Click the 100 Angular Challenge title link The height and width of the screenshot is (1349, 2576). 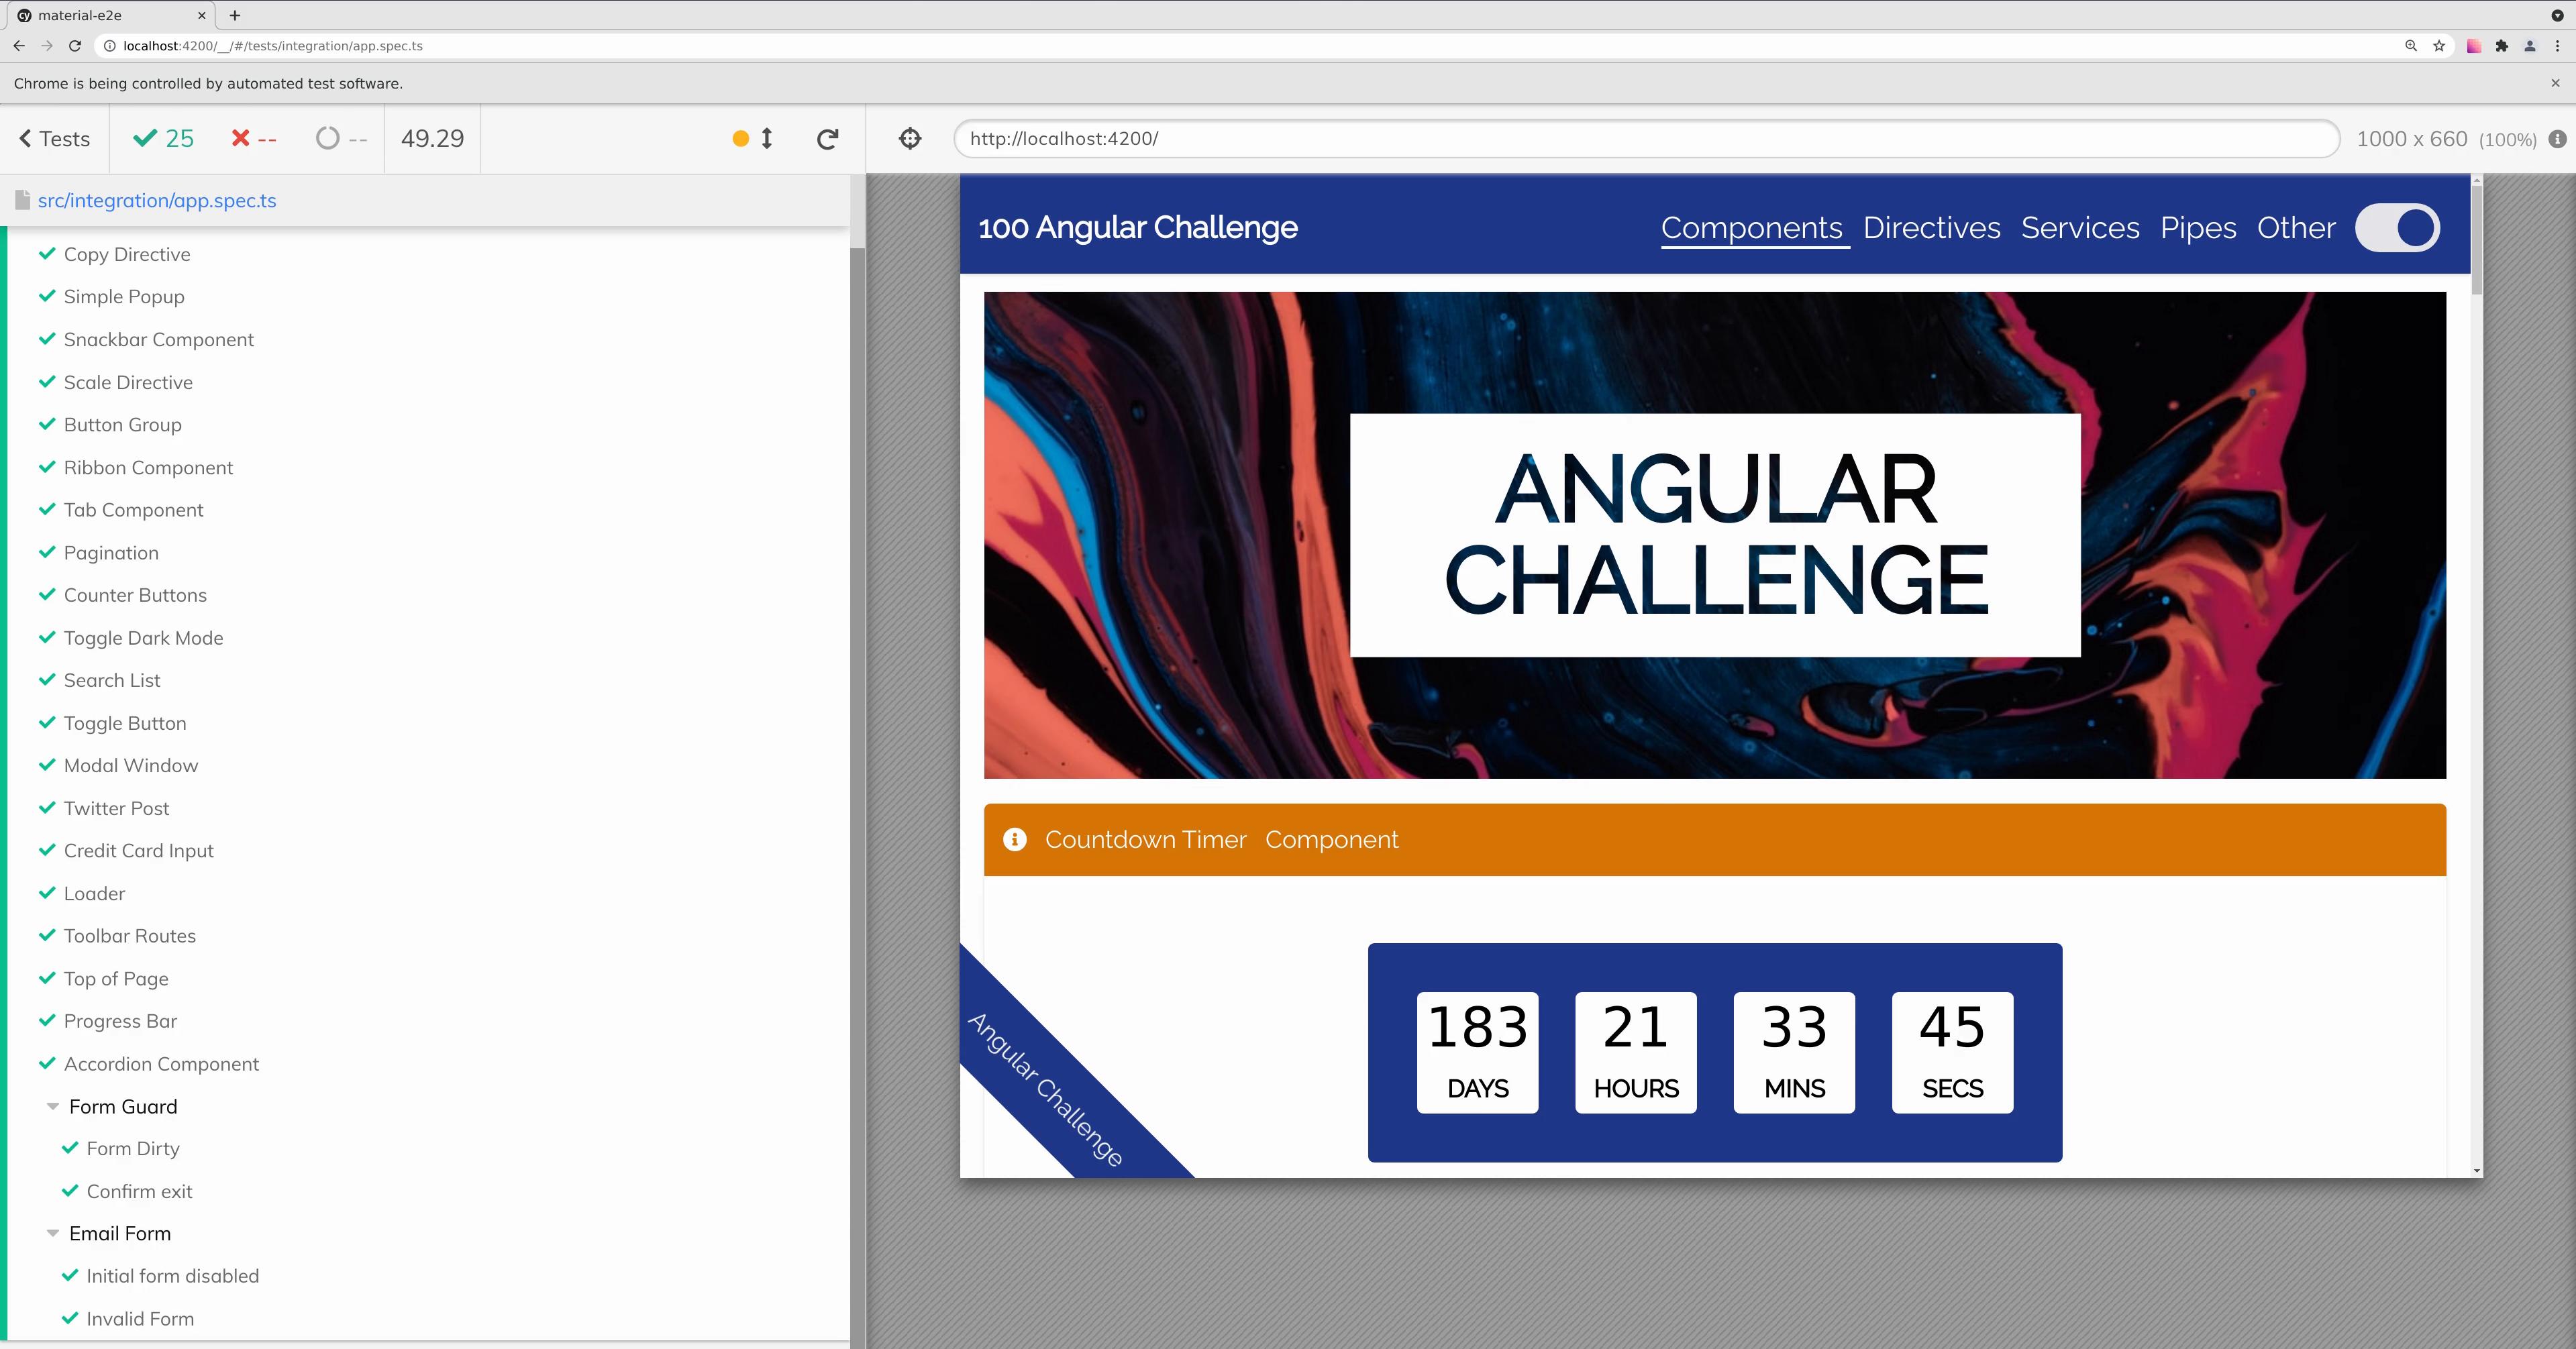1137,228
